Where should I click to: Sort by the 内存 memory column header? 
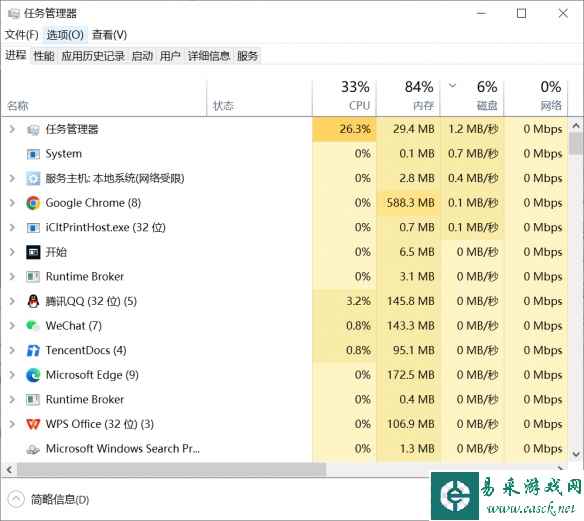point(408,96)
